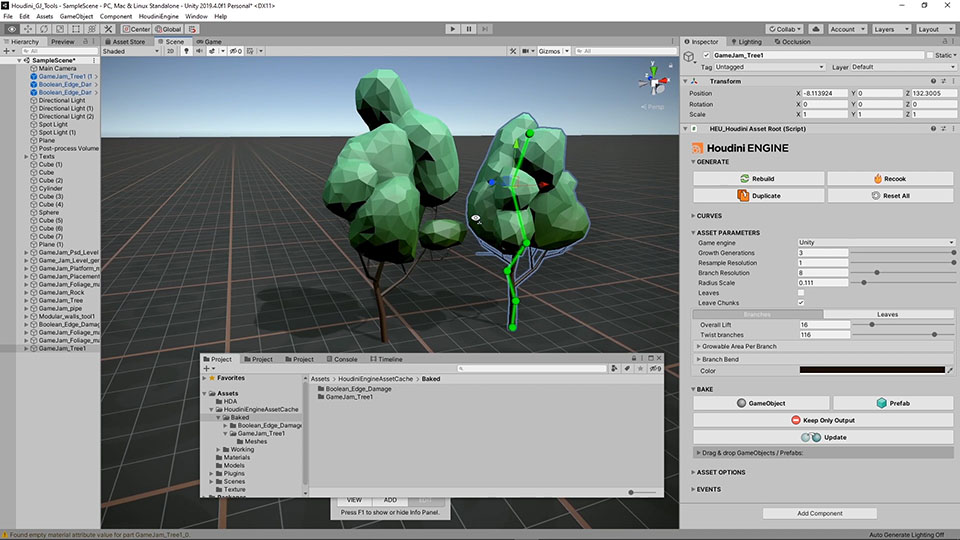Open the Layout dropdown button
Image resolution: width=960 pixels, height=540 pixels.
[x=935, y=29]
